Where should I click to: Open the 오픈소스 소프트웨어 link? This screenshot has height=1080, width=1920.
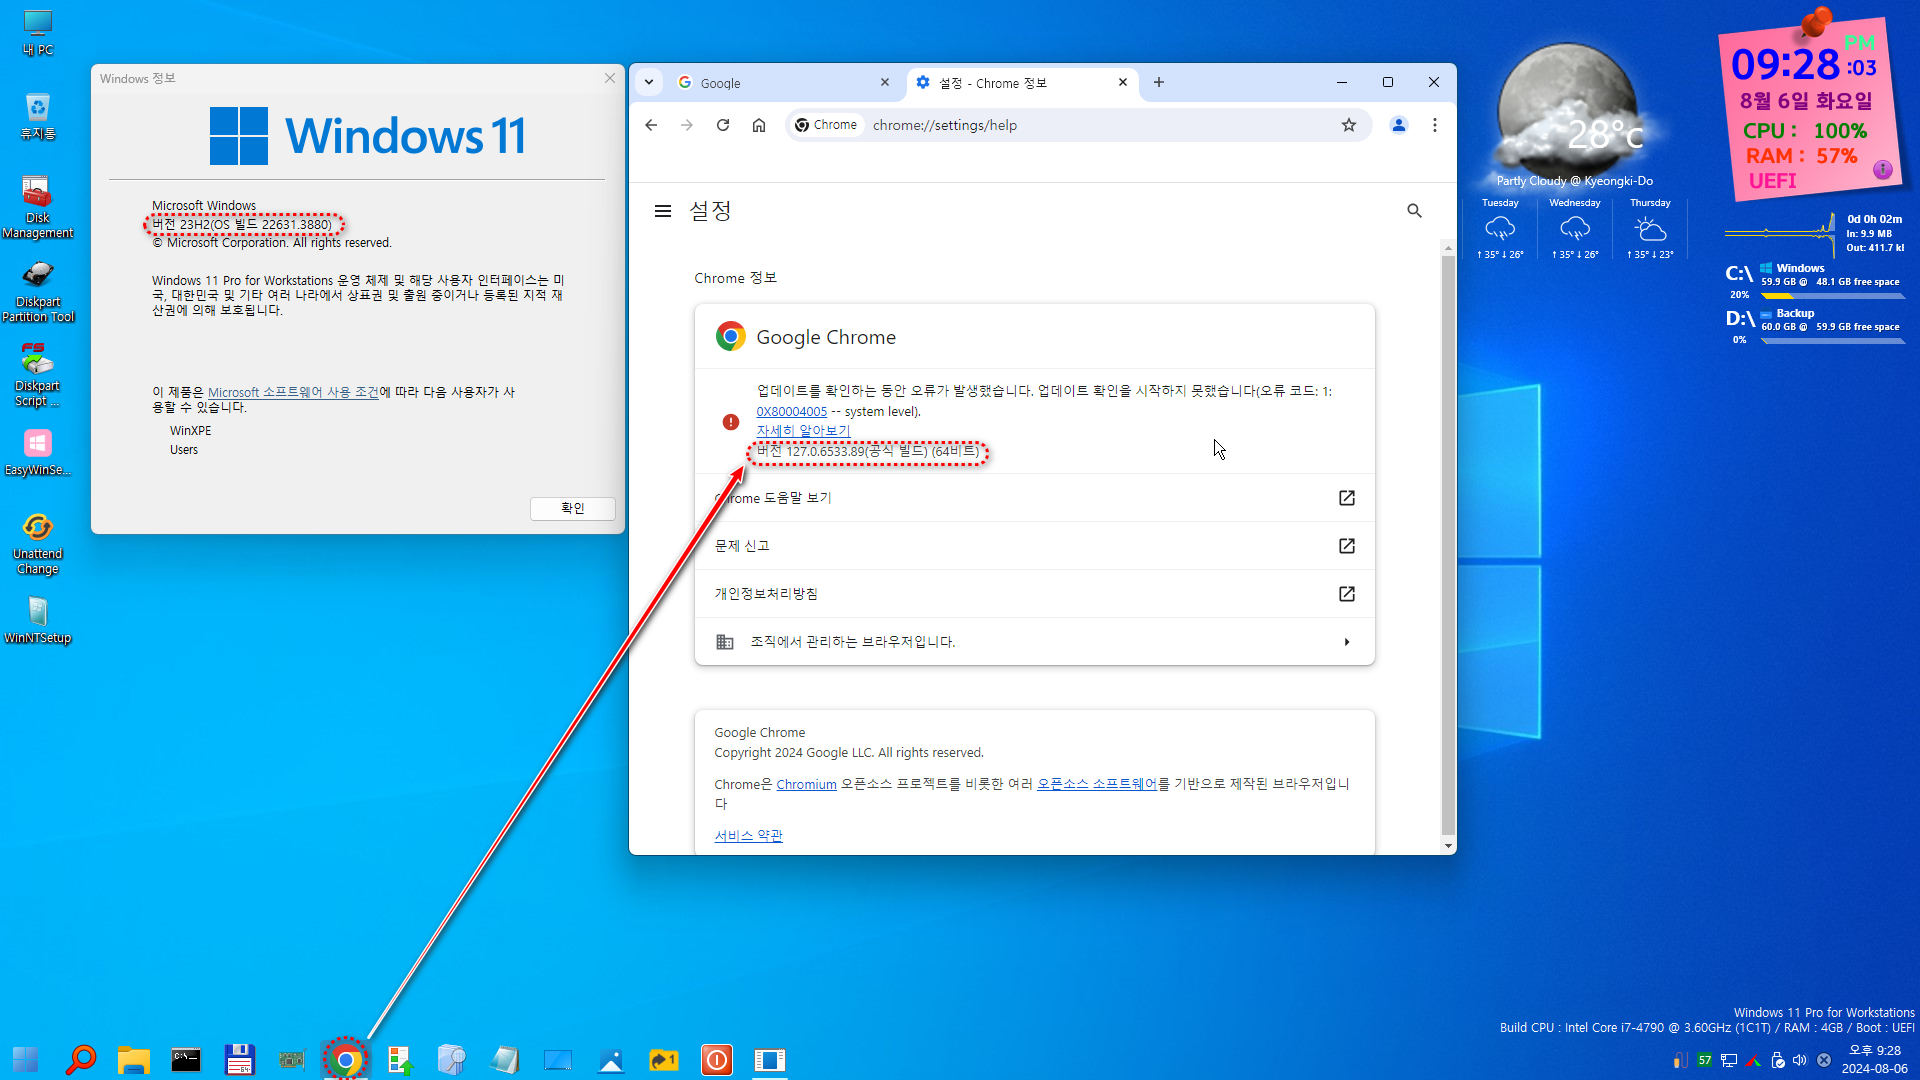(1097, 784)
